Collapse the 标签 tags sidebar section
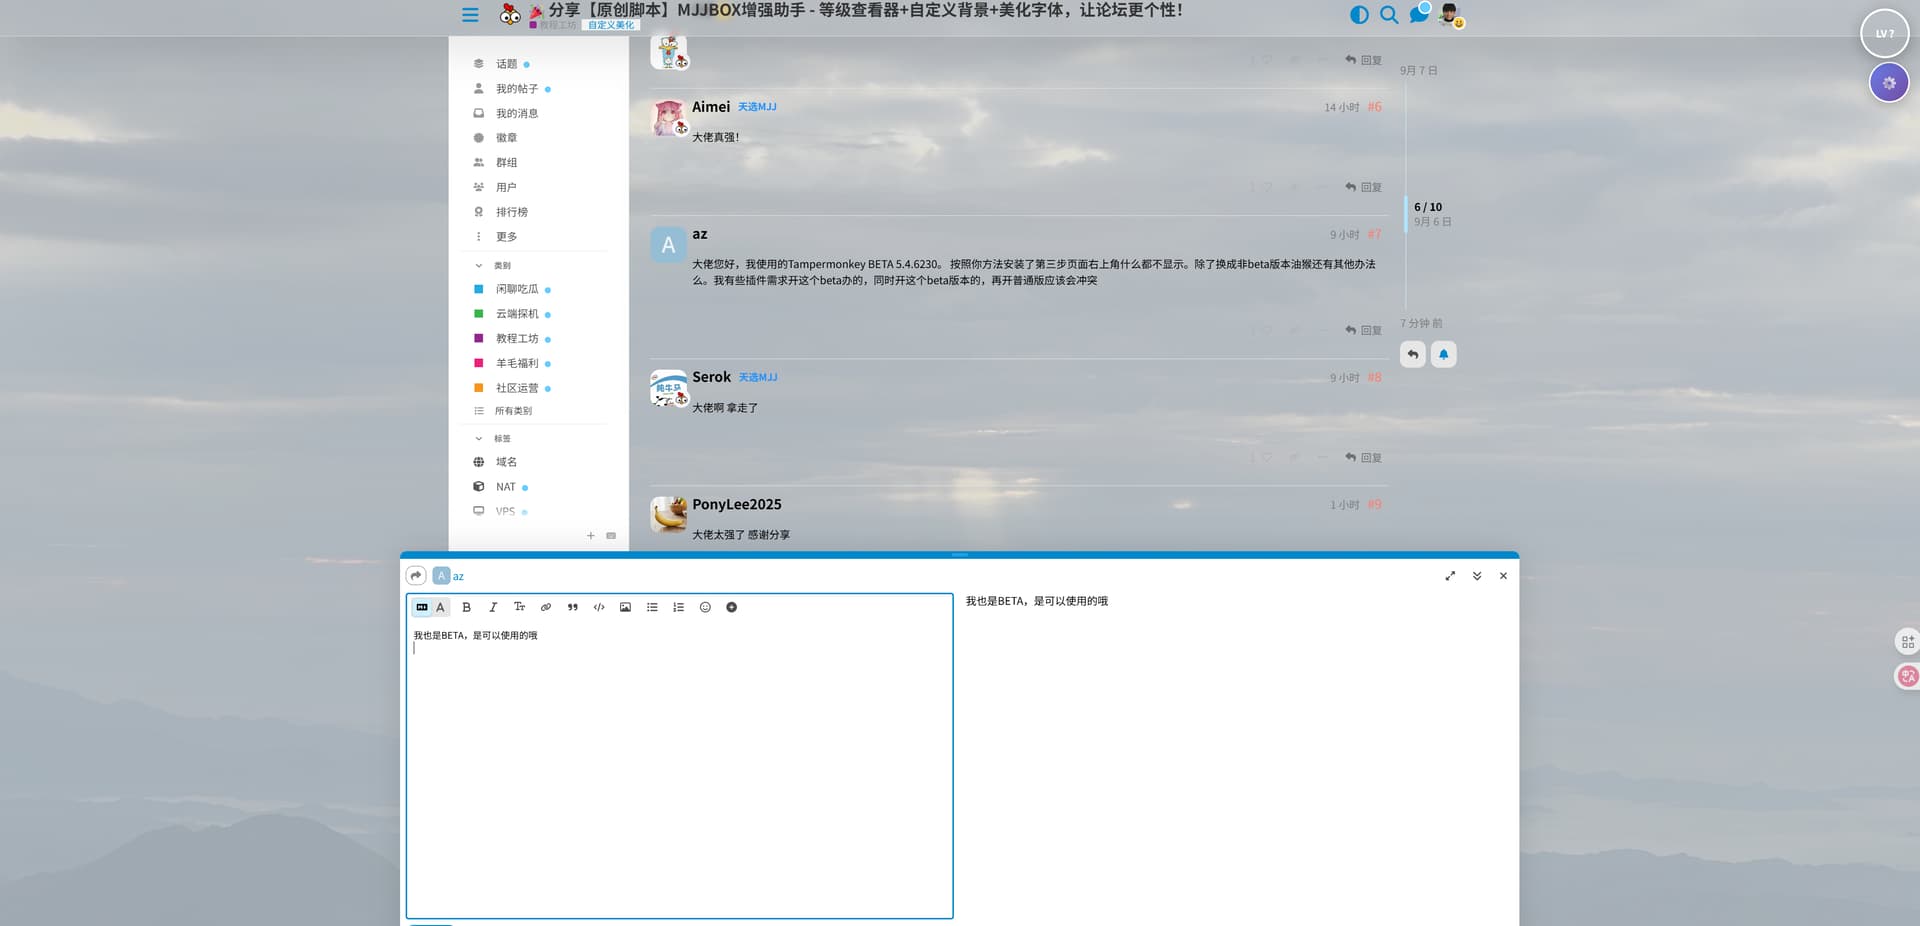This screenshot has height=926, width=1920. (479, 439)
